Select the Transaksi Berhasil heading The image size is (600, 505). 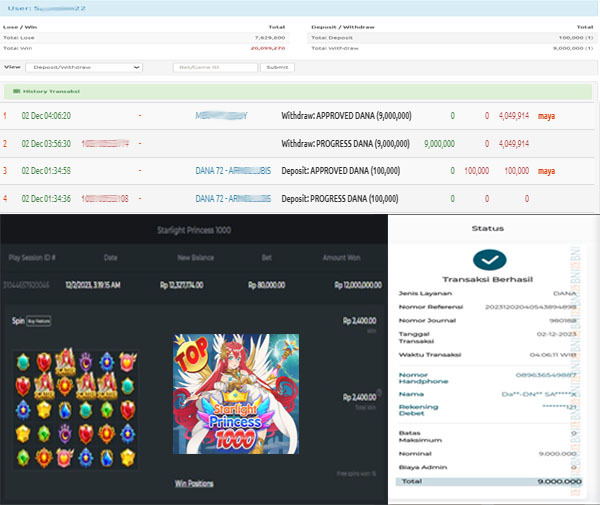click(488, 279)
